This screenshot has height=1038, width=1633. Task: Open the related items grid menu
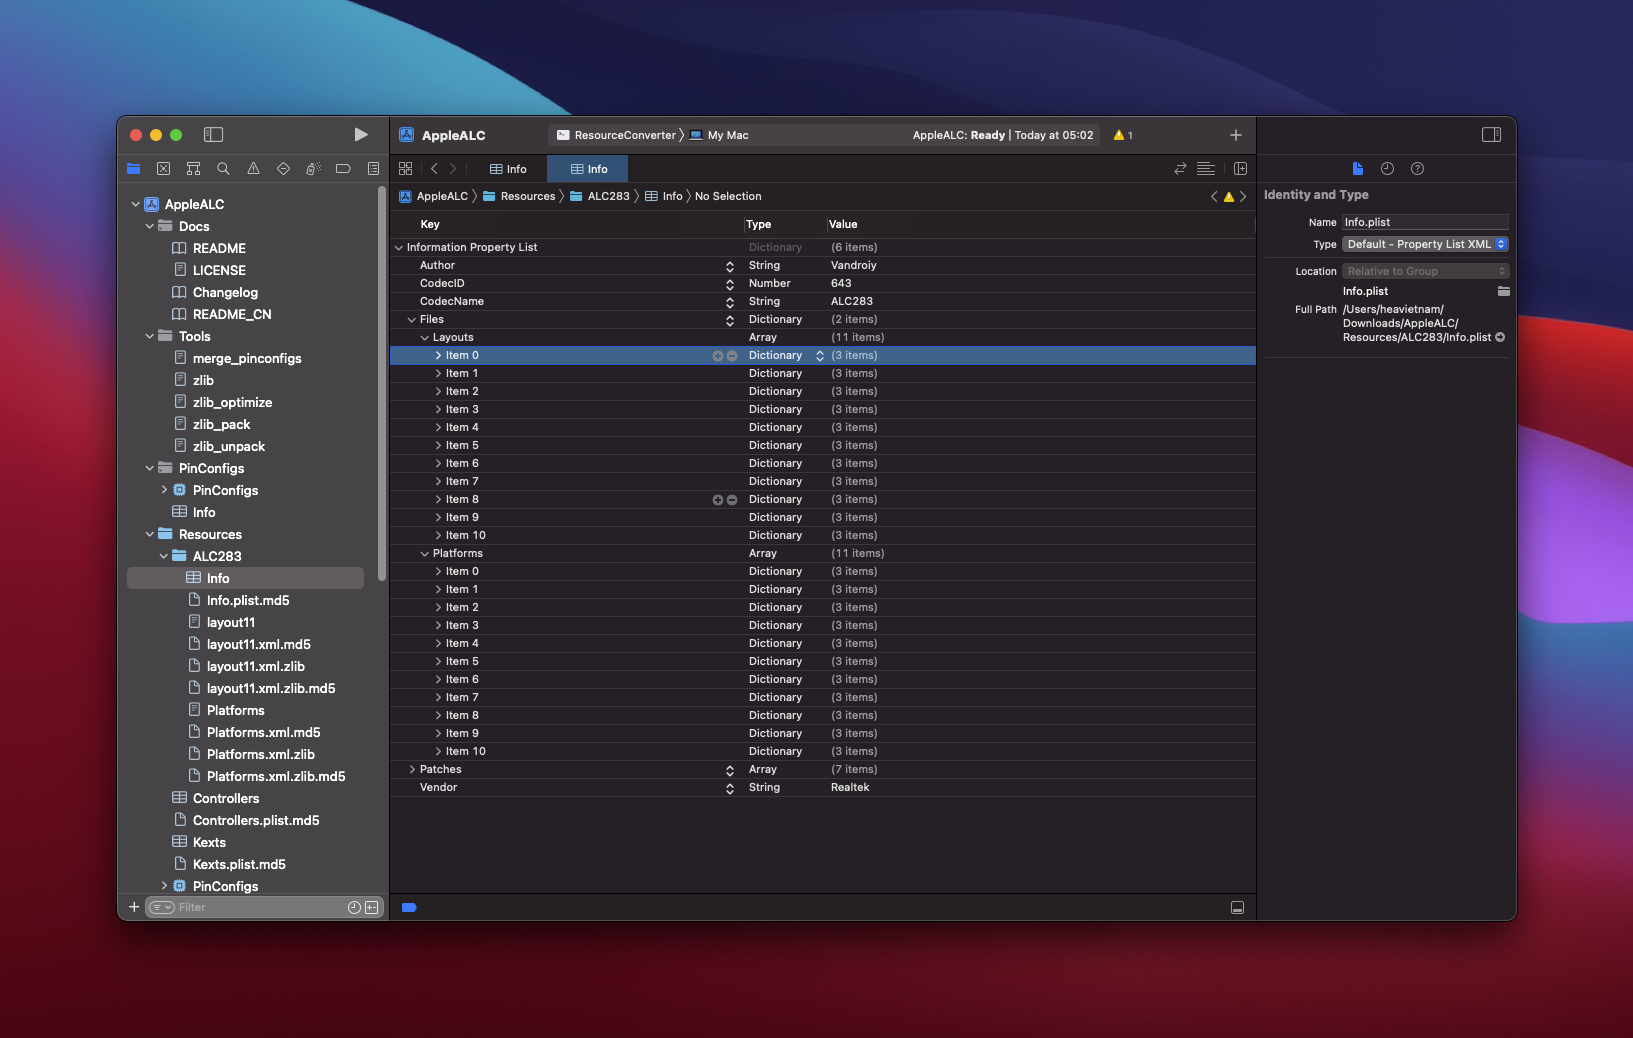[405, 169]
